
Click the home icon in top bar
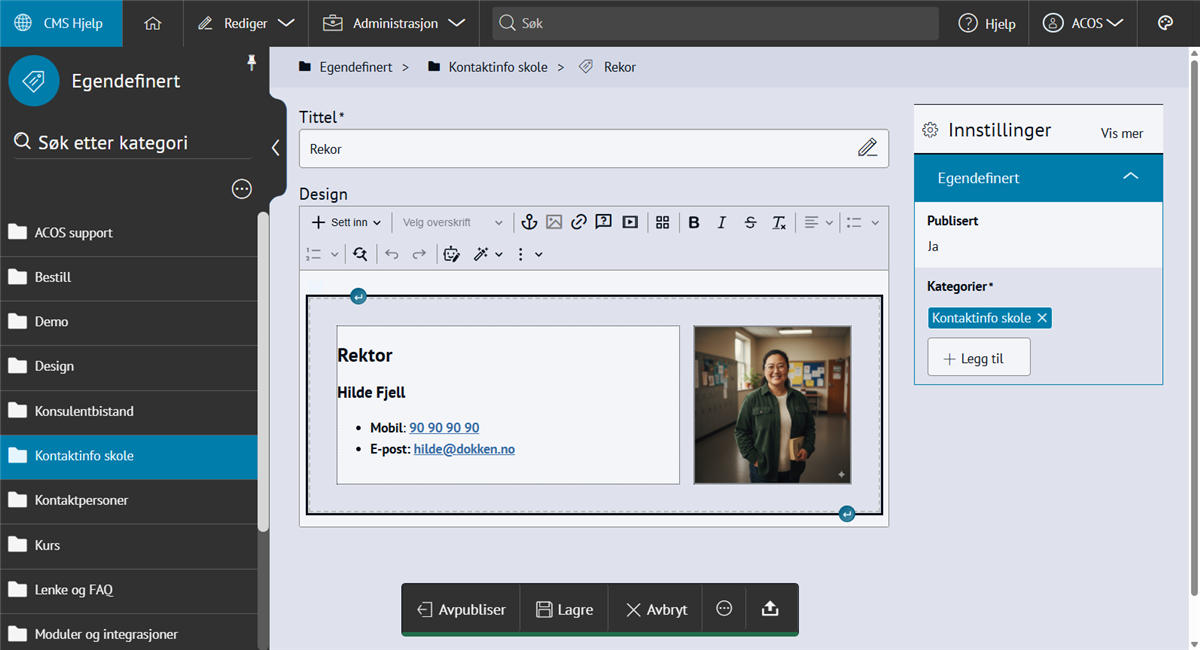153,23
